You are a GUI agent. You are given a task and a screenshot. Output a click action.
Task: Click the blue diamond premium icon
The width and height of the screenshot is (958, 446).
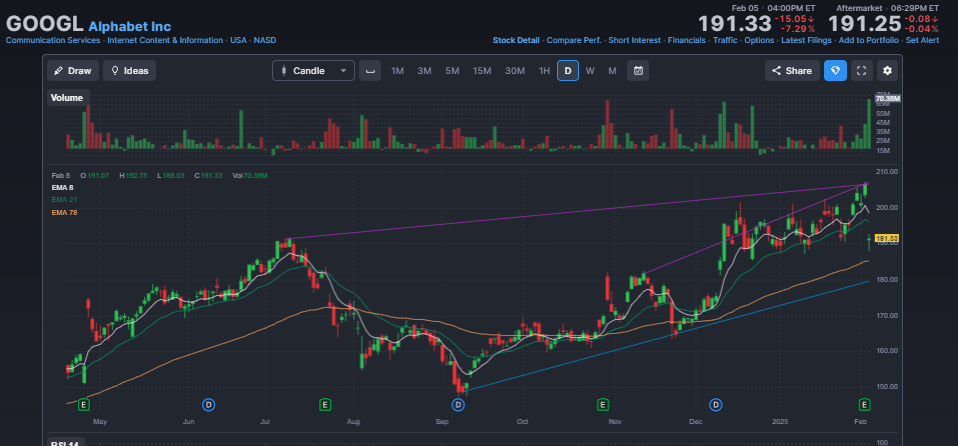[x=835, y=71]
